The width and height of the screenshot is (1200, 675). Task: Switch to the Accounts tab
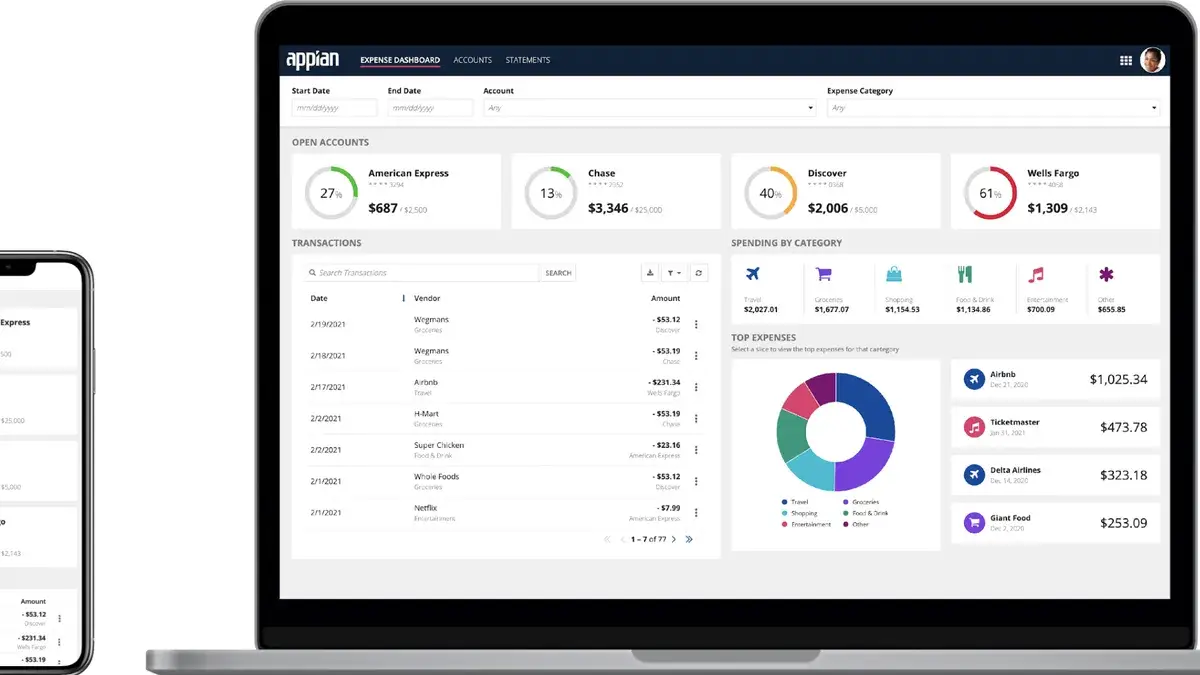pyautogui.click(x=472, y=60)
